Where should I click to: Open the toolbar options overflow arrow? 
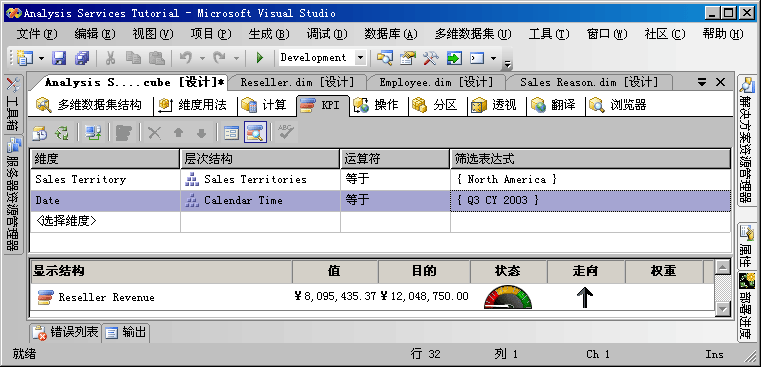(508, 63)
